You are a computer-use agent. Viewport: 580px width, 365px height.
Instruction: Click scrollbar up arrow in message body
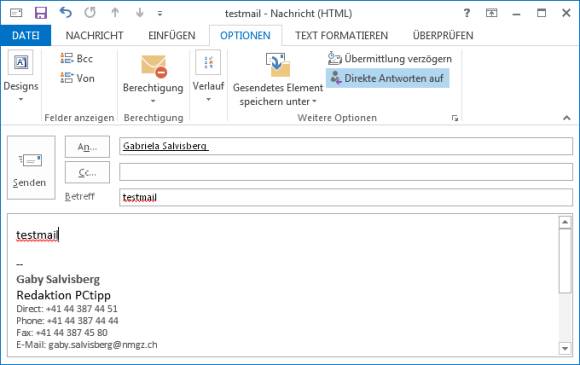tap(565, 222)
